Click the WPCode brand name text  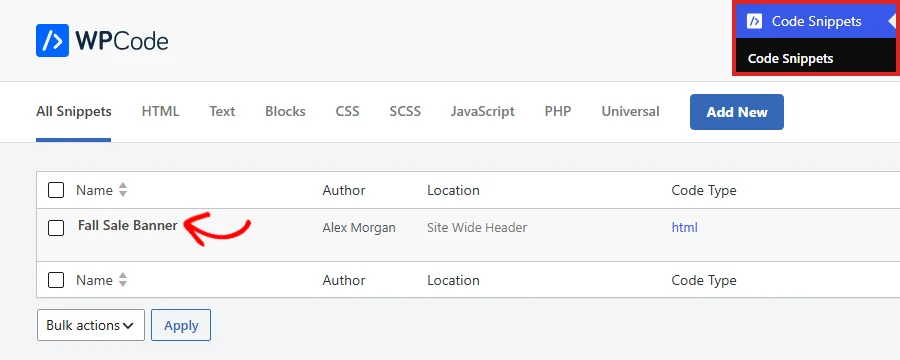pos(122,41)
